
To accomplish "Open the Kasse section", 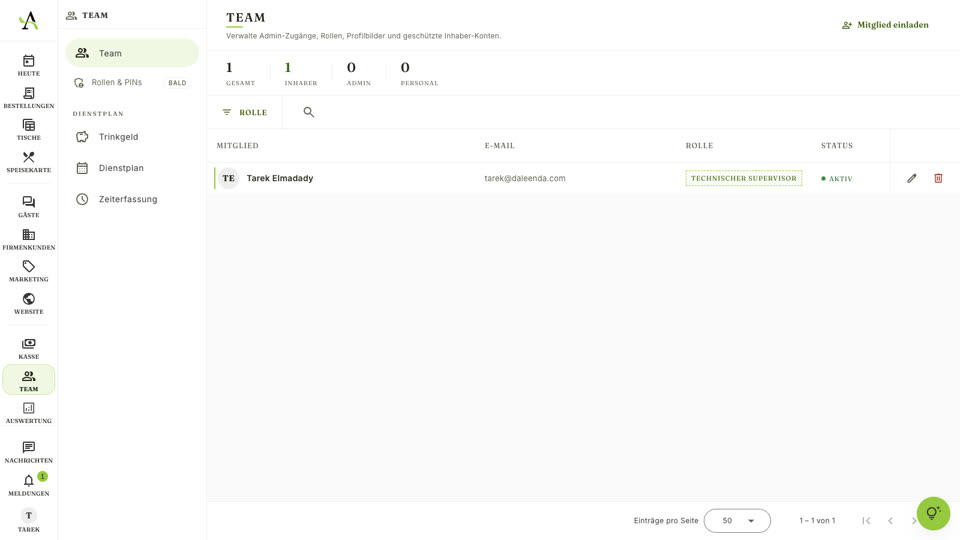I will (x=29, y=348).
